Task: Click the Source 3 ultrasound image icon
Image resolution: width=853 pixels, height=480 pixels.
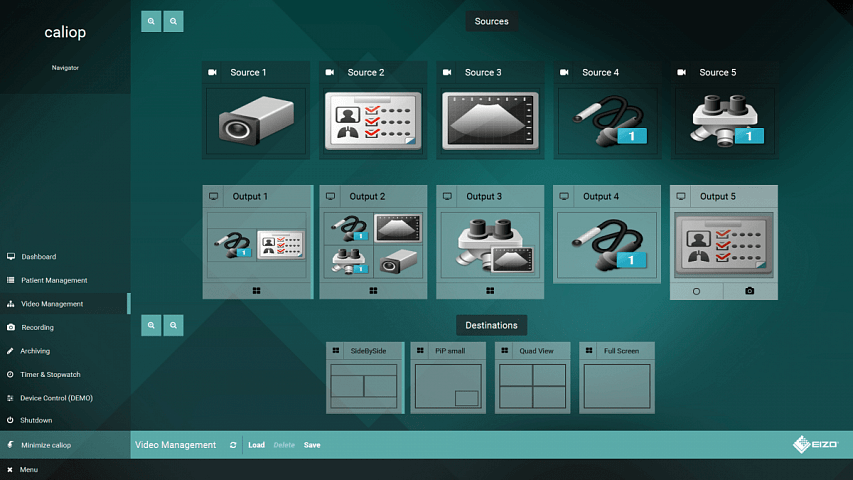Action: [x=490, y=121]
